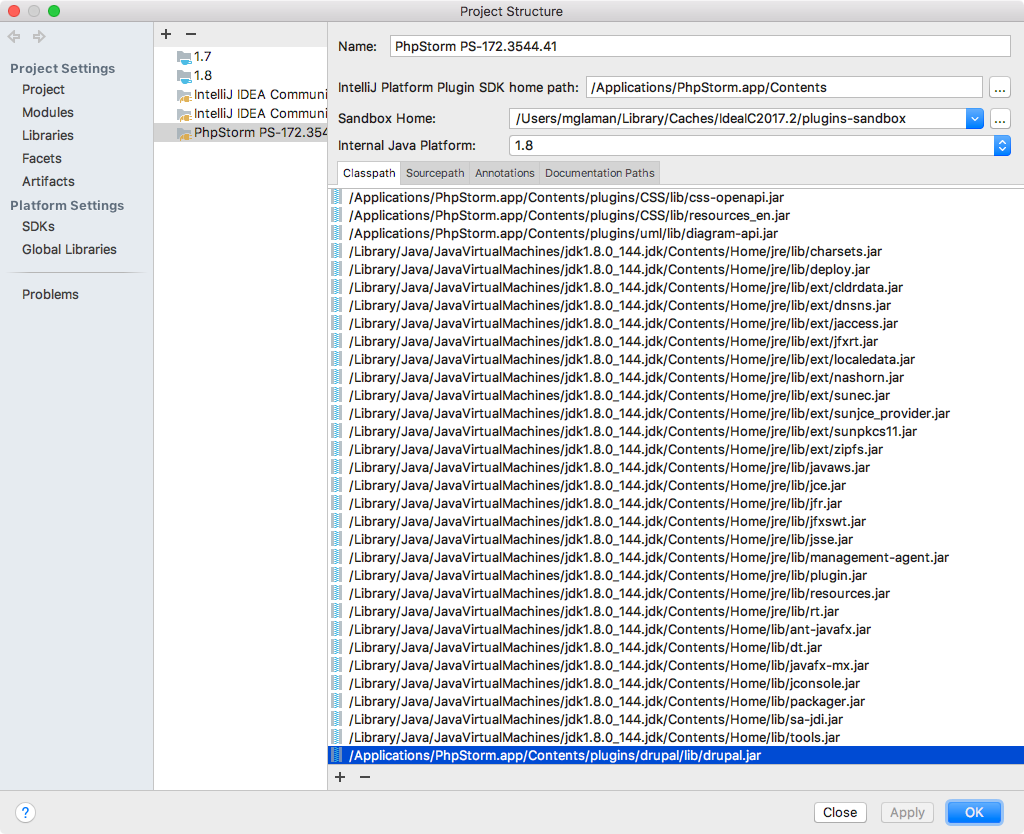Screen dimensions: 1024x834
Task: Edit the SDK home path field
Action: pyautogui.click(x=784, y=88)
